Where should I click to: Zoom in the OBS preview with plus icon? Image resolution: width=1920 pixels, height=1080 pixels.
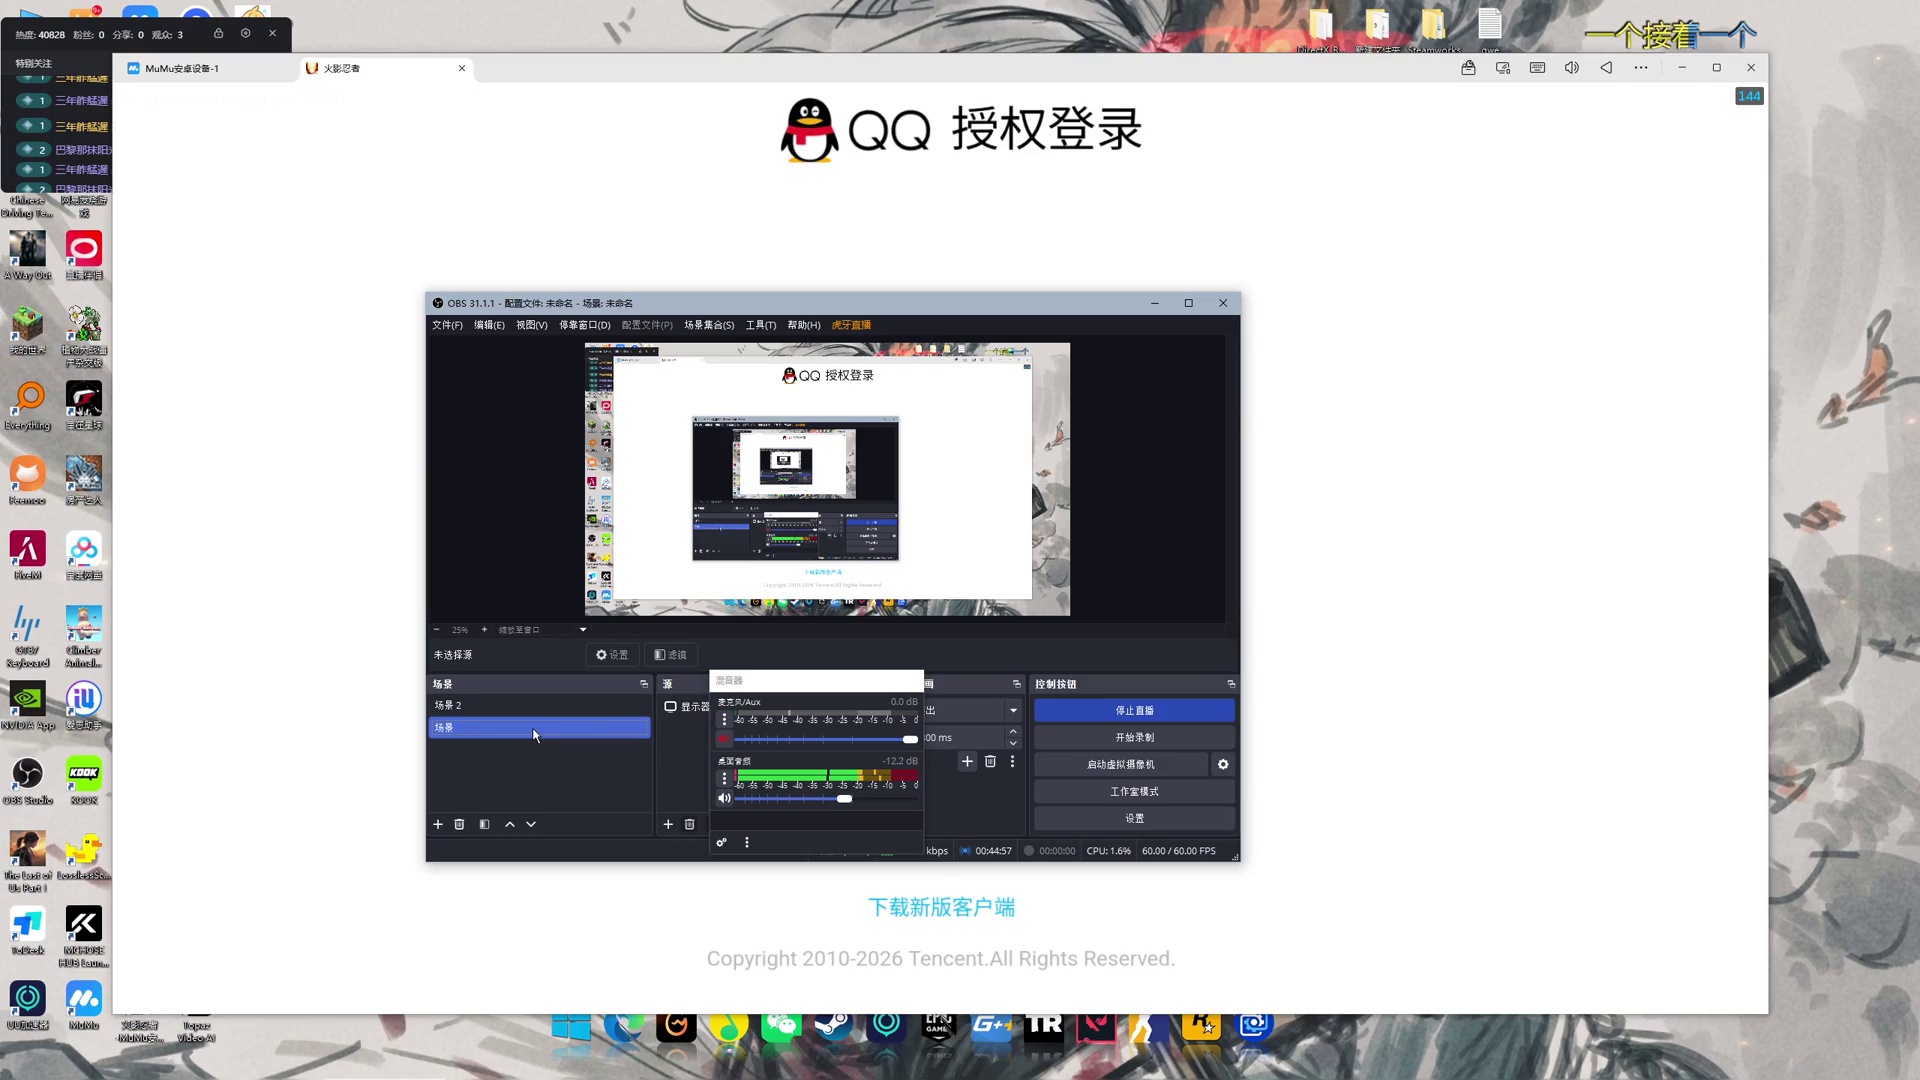coord(484,630)
